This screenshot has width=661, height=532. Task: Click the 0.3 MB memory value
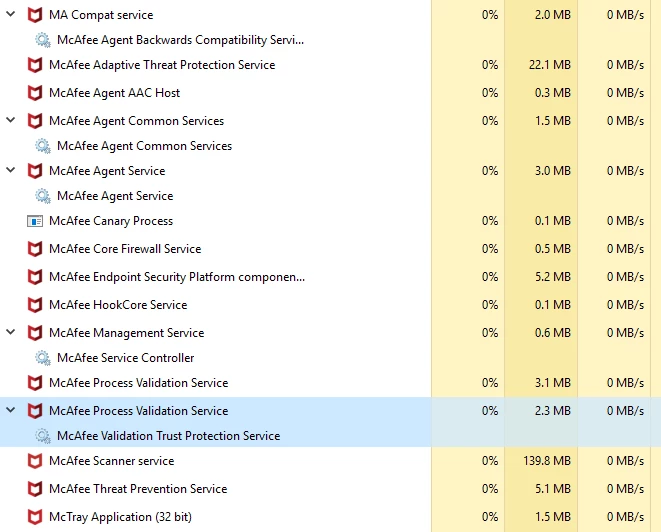(553, 93)
